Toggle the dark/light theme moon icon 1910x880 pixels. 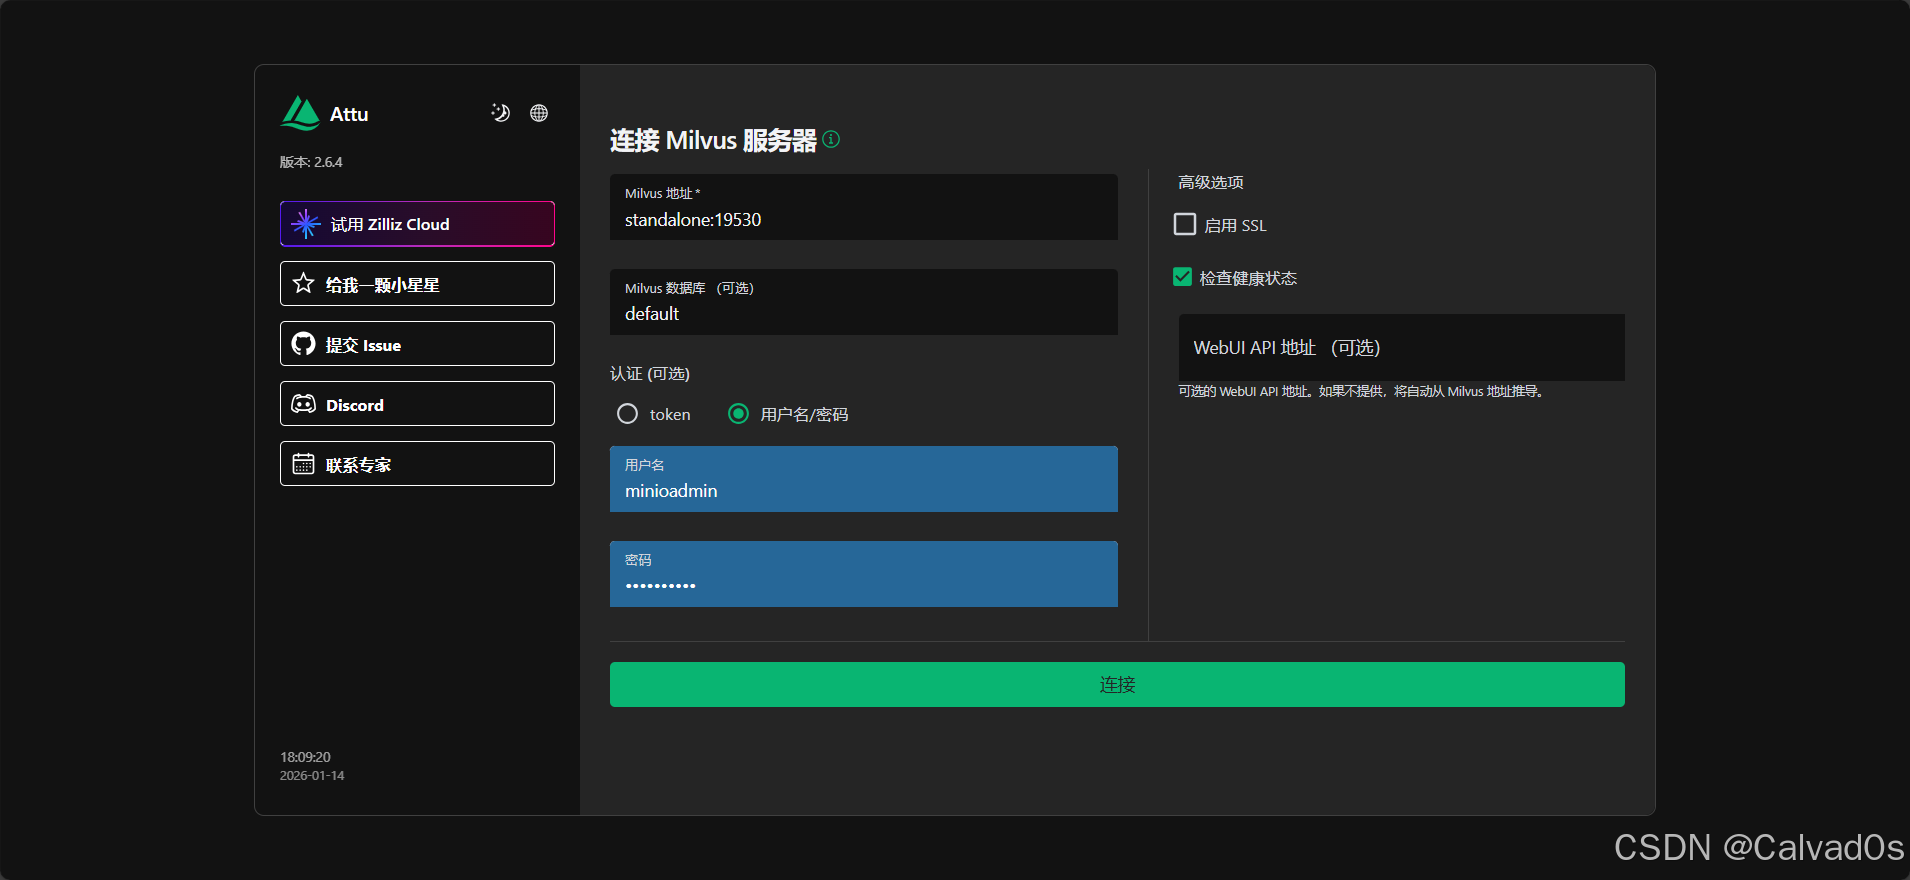[x=501, y=113]
